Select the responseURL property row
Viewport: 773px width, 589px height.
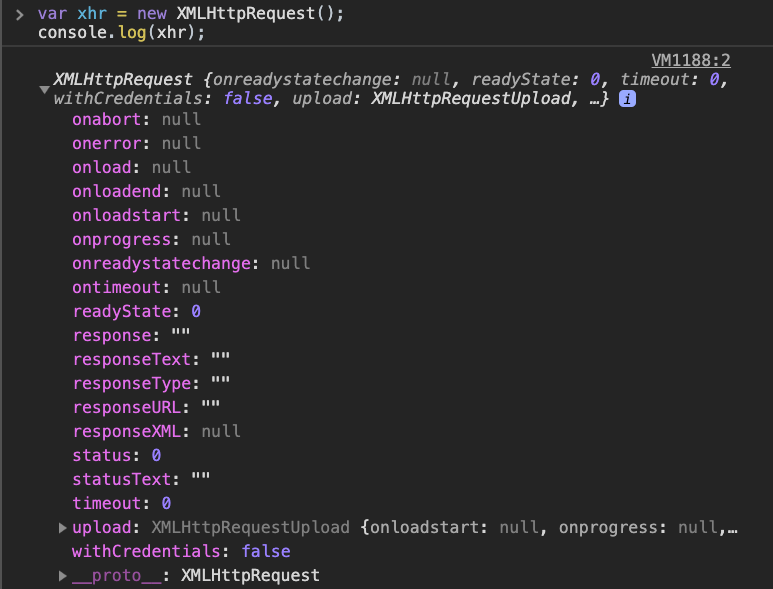[x=146, y=408]
